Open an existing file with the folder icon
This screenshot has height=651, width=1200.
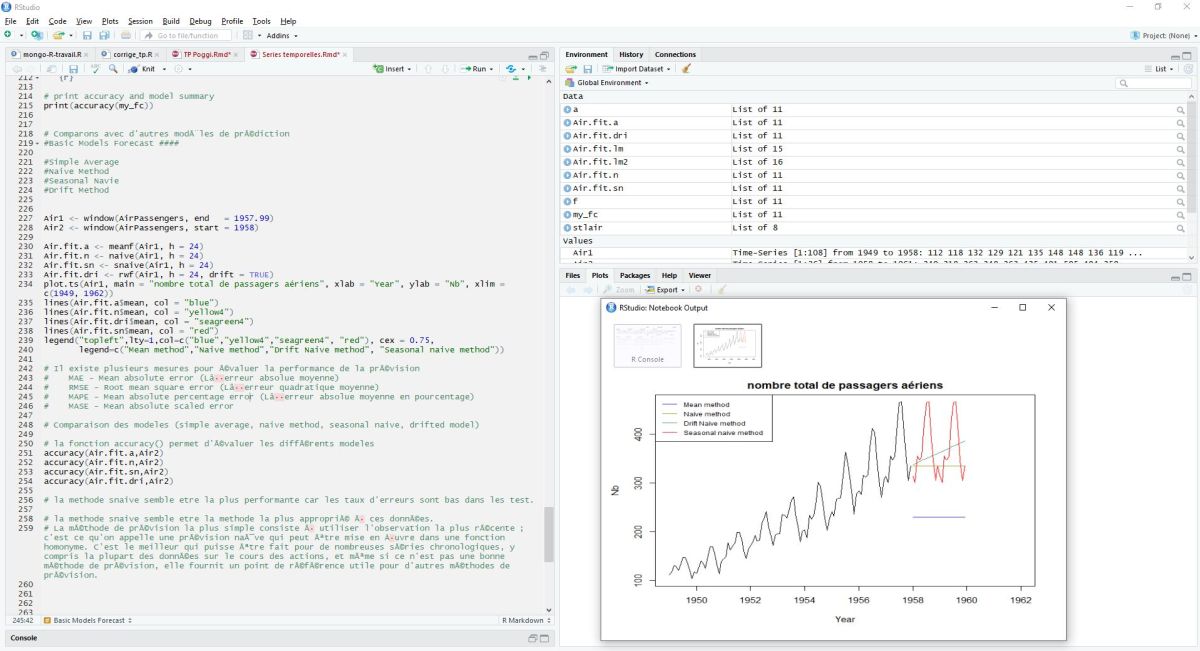click(x=58, y=35)
